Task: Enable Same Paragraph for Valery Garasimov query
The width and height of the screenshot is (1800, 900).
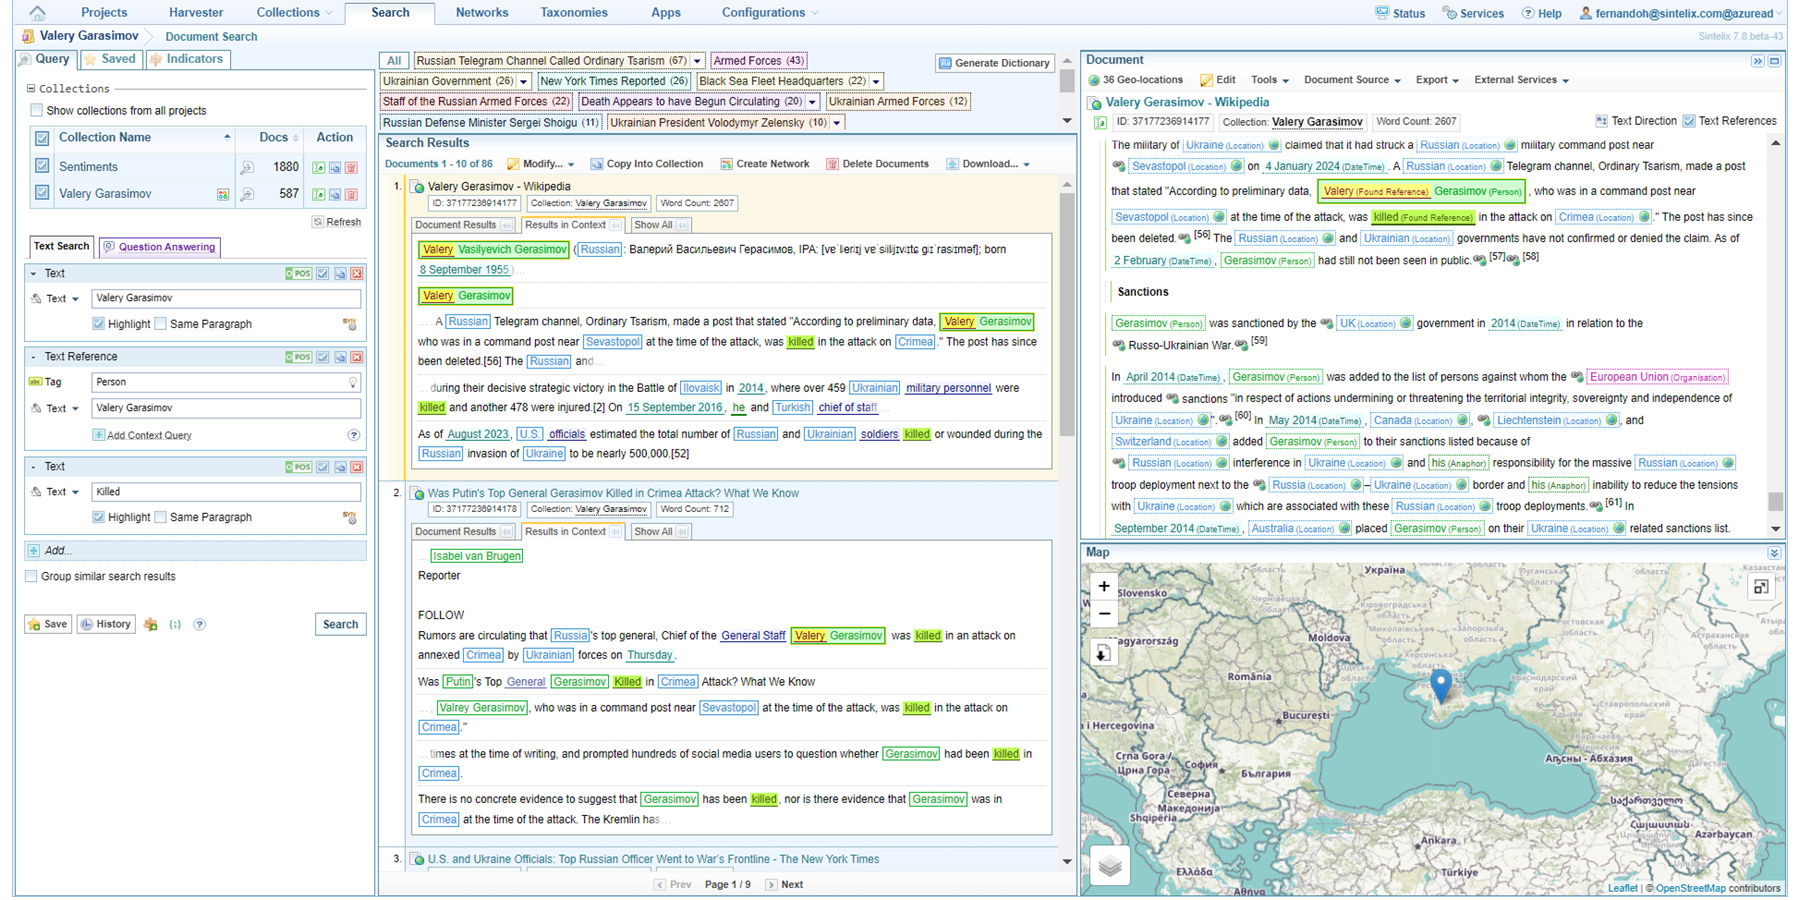Action: 161,324
